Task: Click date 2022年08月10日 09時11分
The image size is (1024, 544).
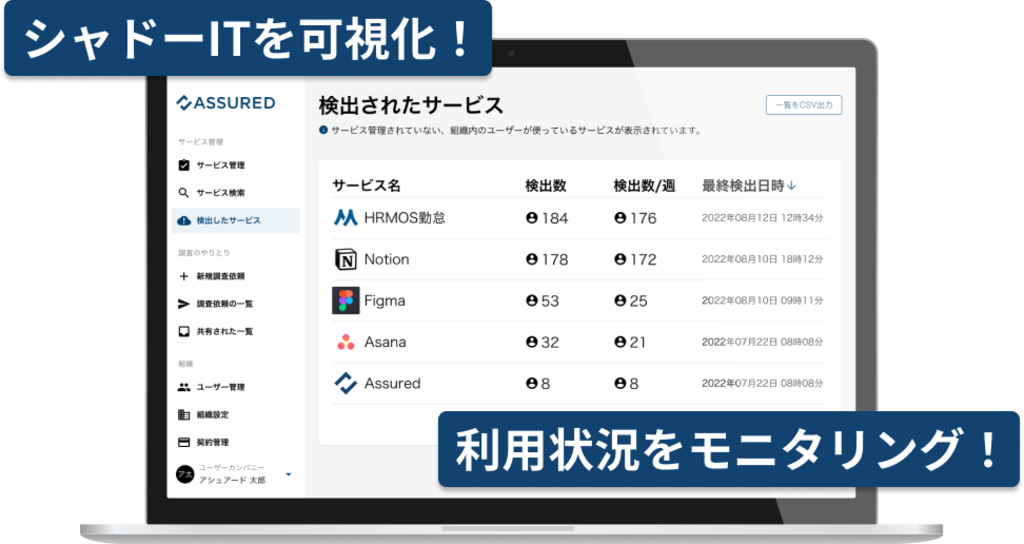Action: 762,300
